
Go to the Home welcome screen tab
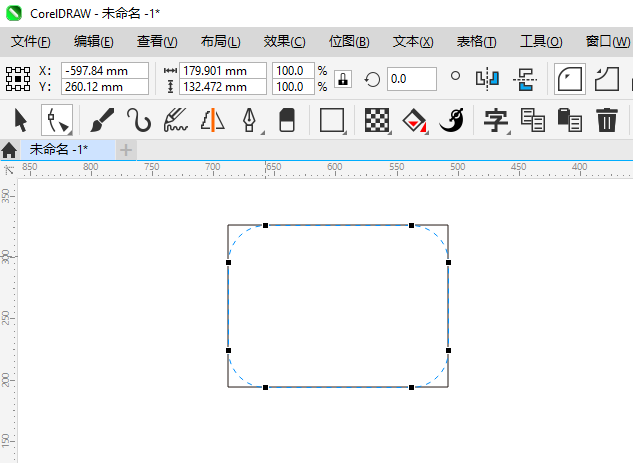click(x=9, y=150)
